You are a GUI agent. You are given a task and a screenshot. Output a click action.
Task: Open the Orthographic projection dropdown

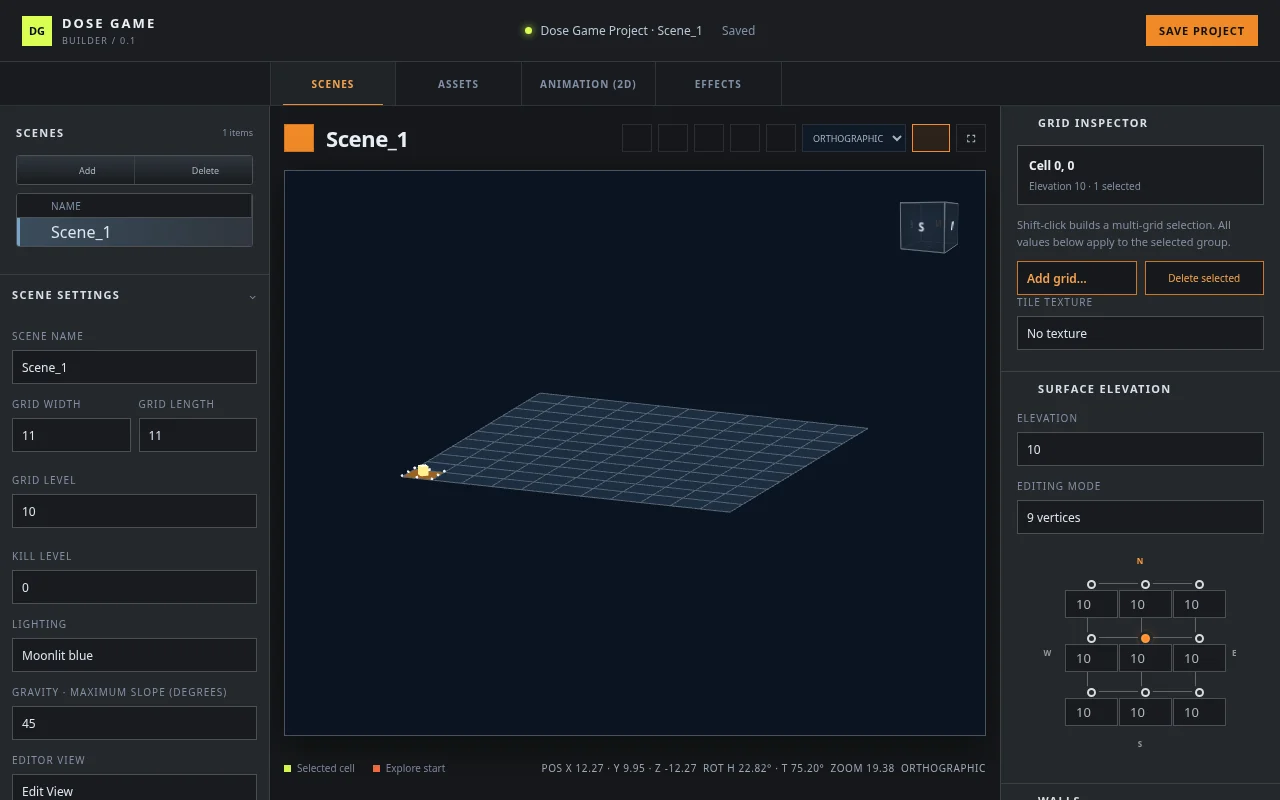coord(854,138)
